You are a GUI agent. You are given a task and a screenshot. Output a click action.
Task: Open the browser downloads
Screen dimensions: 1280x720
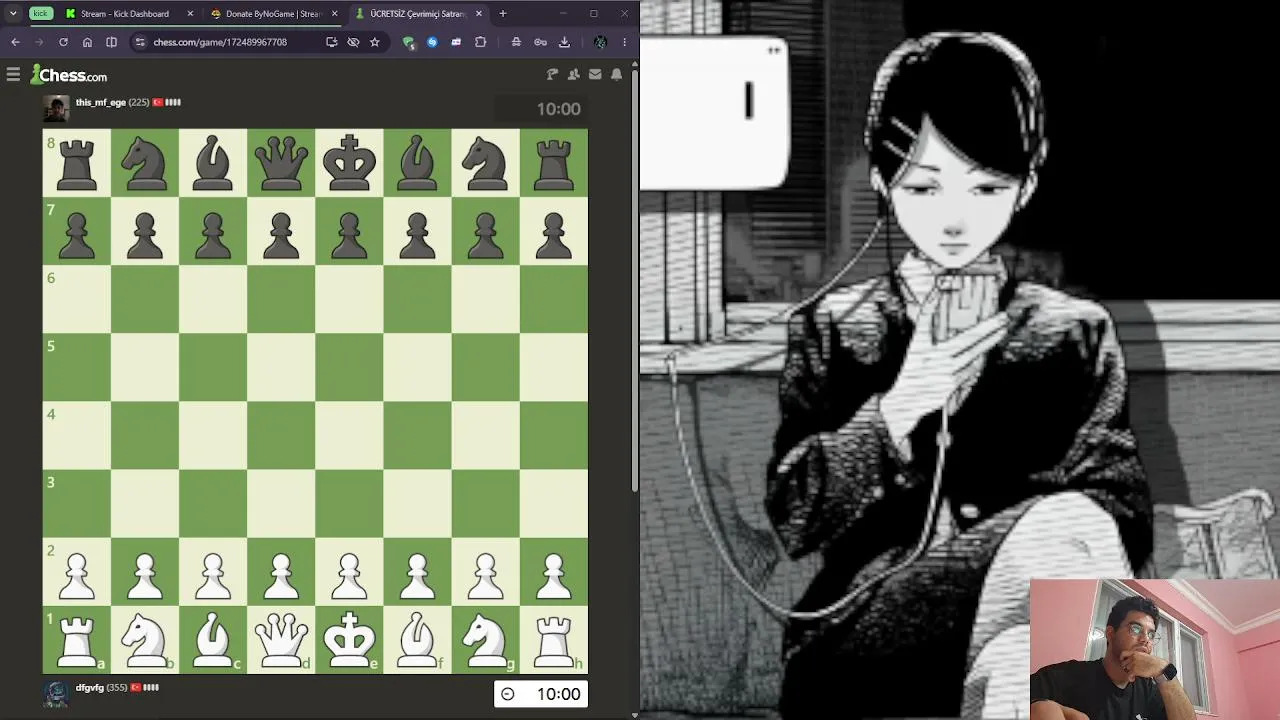pyautogui.click(x=564, y=42)
